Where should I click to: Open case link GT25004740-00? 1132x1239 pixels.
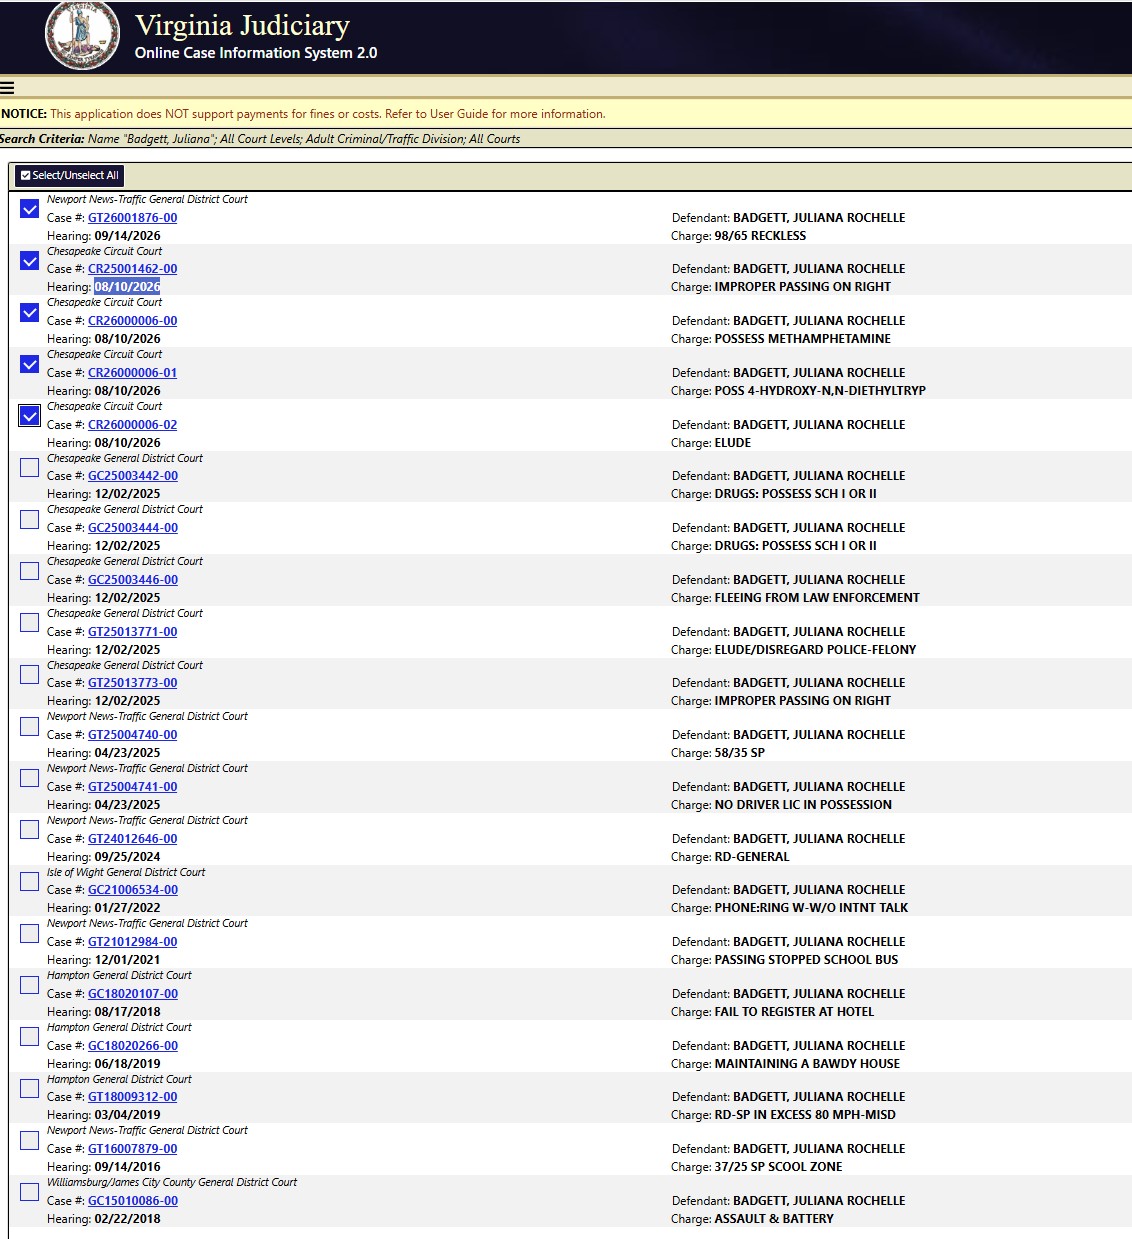[132, 735]
